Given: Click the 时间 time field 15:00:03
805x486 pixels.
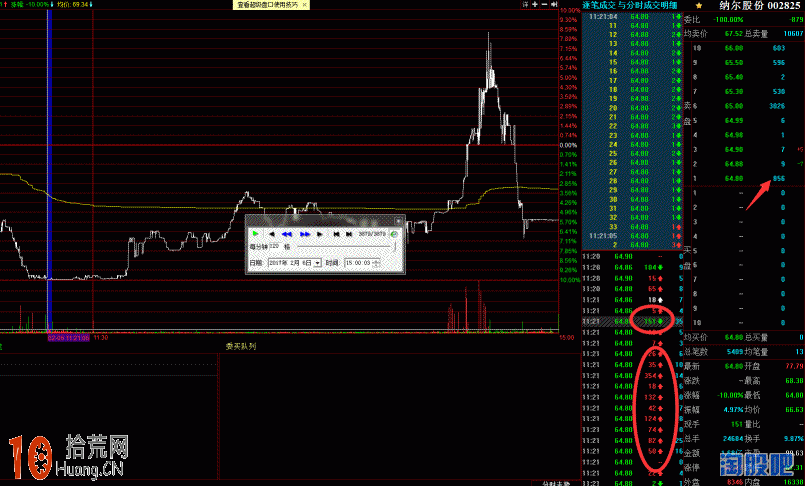Looking at the screenshot, I should (358, 263).
